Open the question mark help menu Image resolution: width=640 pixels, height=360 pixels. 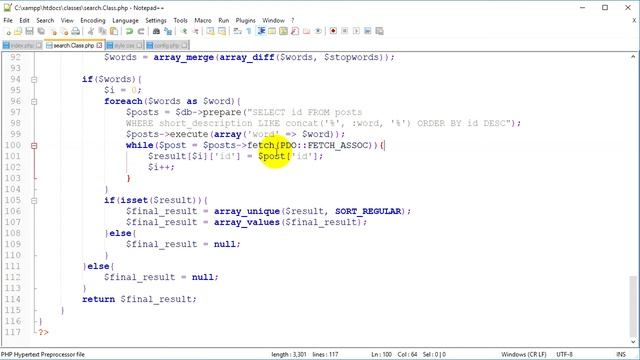[292, 20]
